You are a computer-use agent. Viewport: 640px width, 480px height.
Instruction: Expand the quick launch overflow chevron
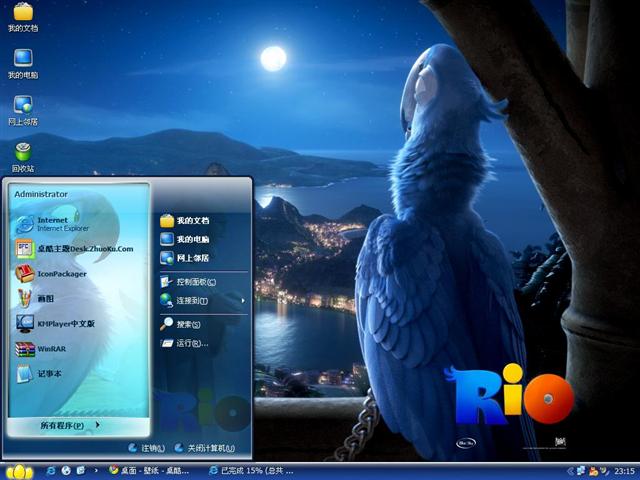point(96,471)
